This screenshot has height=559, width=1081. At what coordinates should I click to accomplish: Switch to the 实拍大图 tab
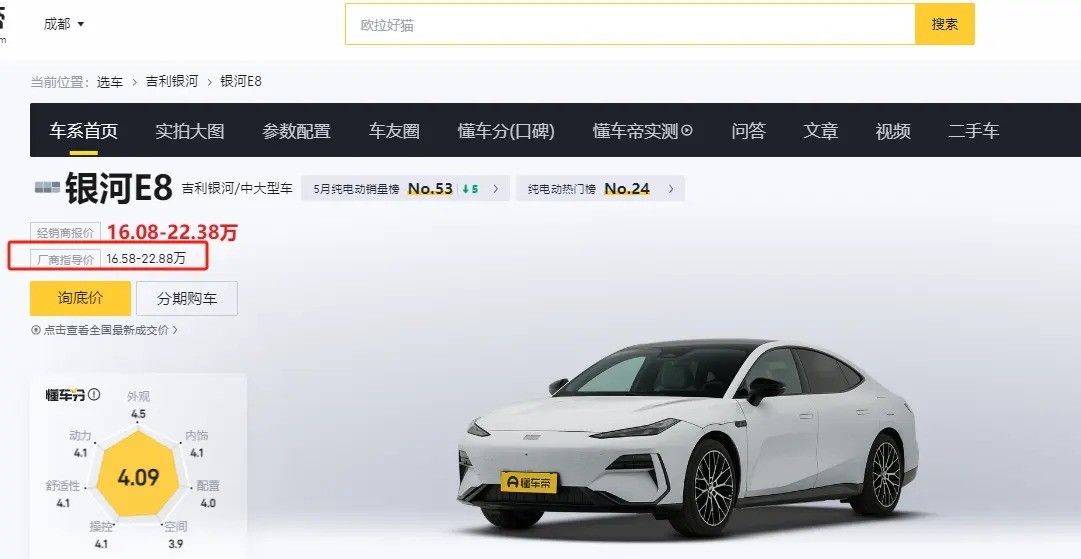coord(190,131)
